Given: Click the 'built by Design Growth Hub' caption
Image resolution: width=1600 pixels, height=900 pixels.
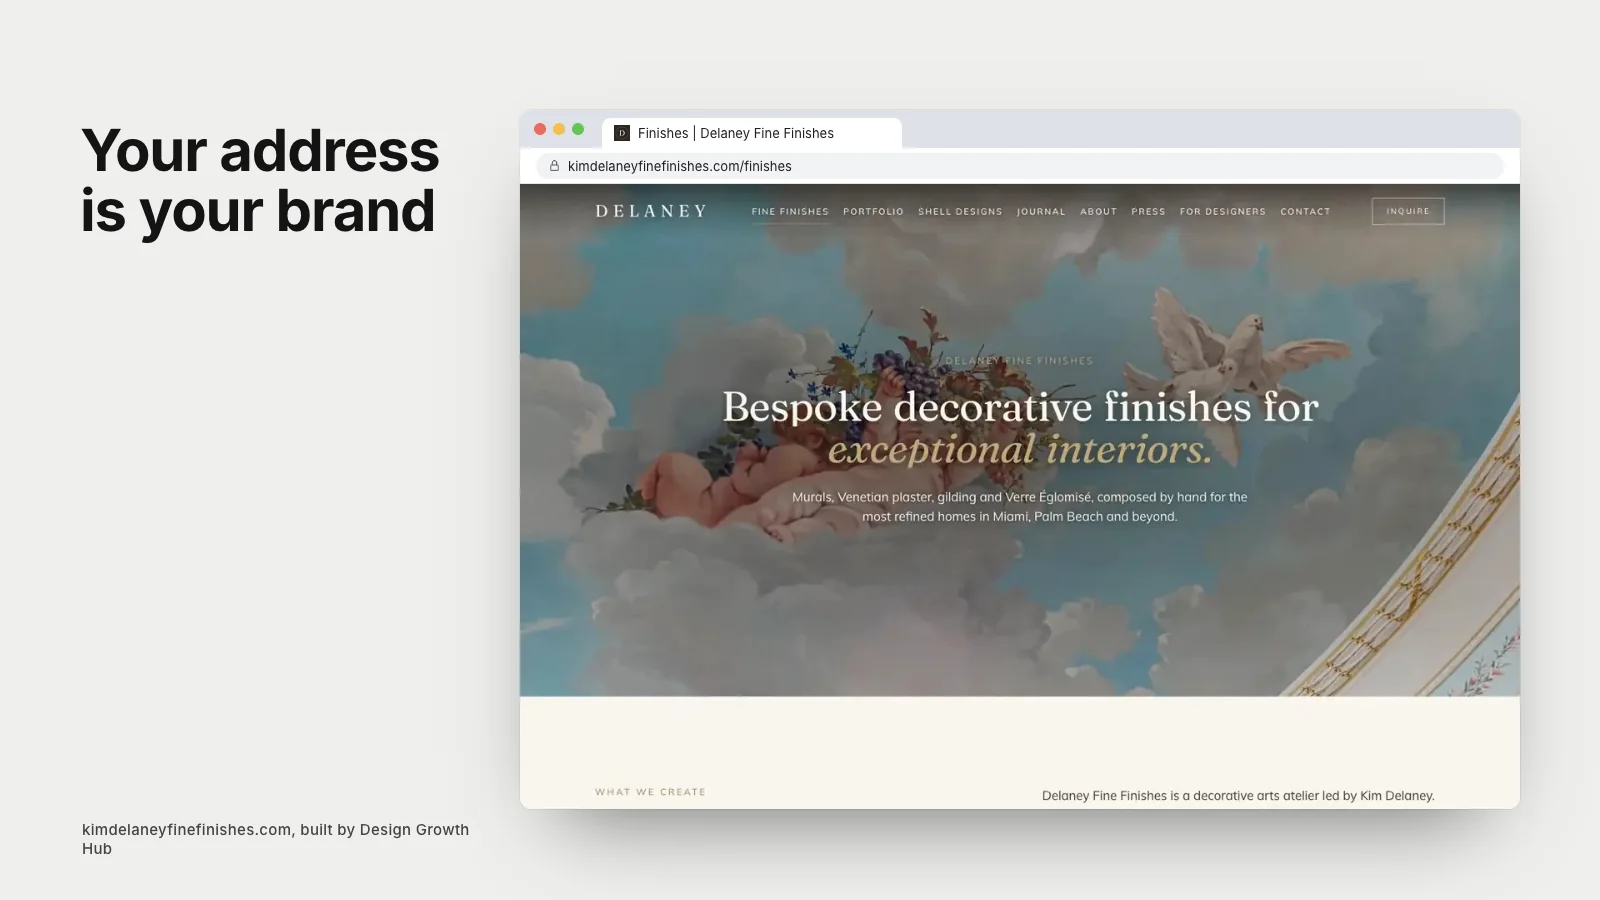Looking at the screenshot, I should click(x=275, y=839).
